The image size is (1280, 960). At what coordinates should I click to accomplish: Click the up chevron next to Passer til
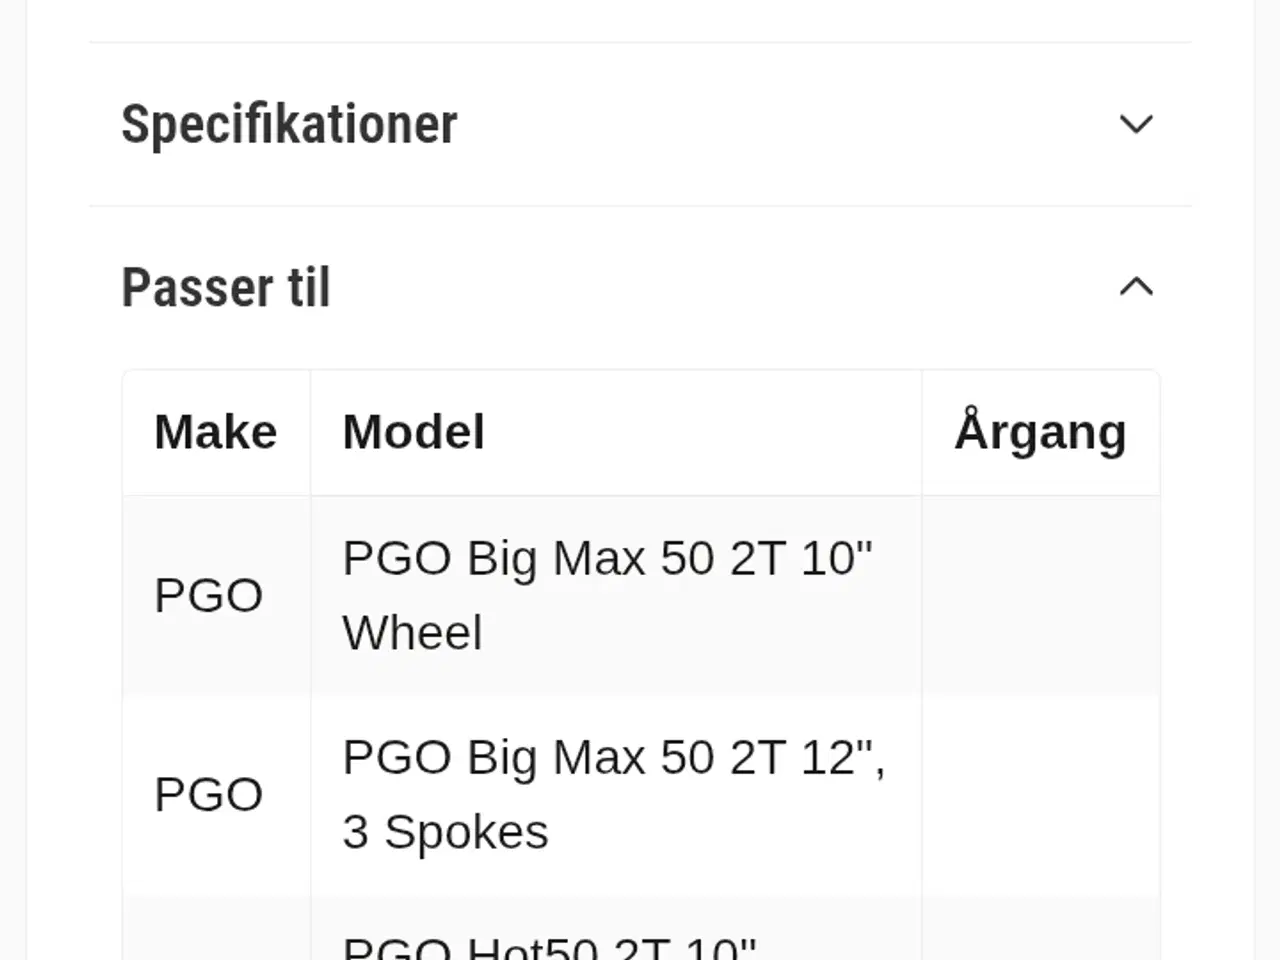coord(1137,287)
